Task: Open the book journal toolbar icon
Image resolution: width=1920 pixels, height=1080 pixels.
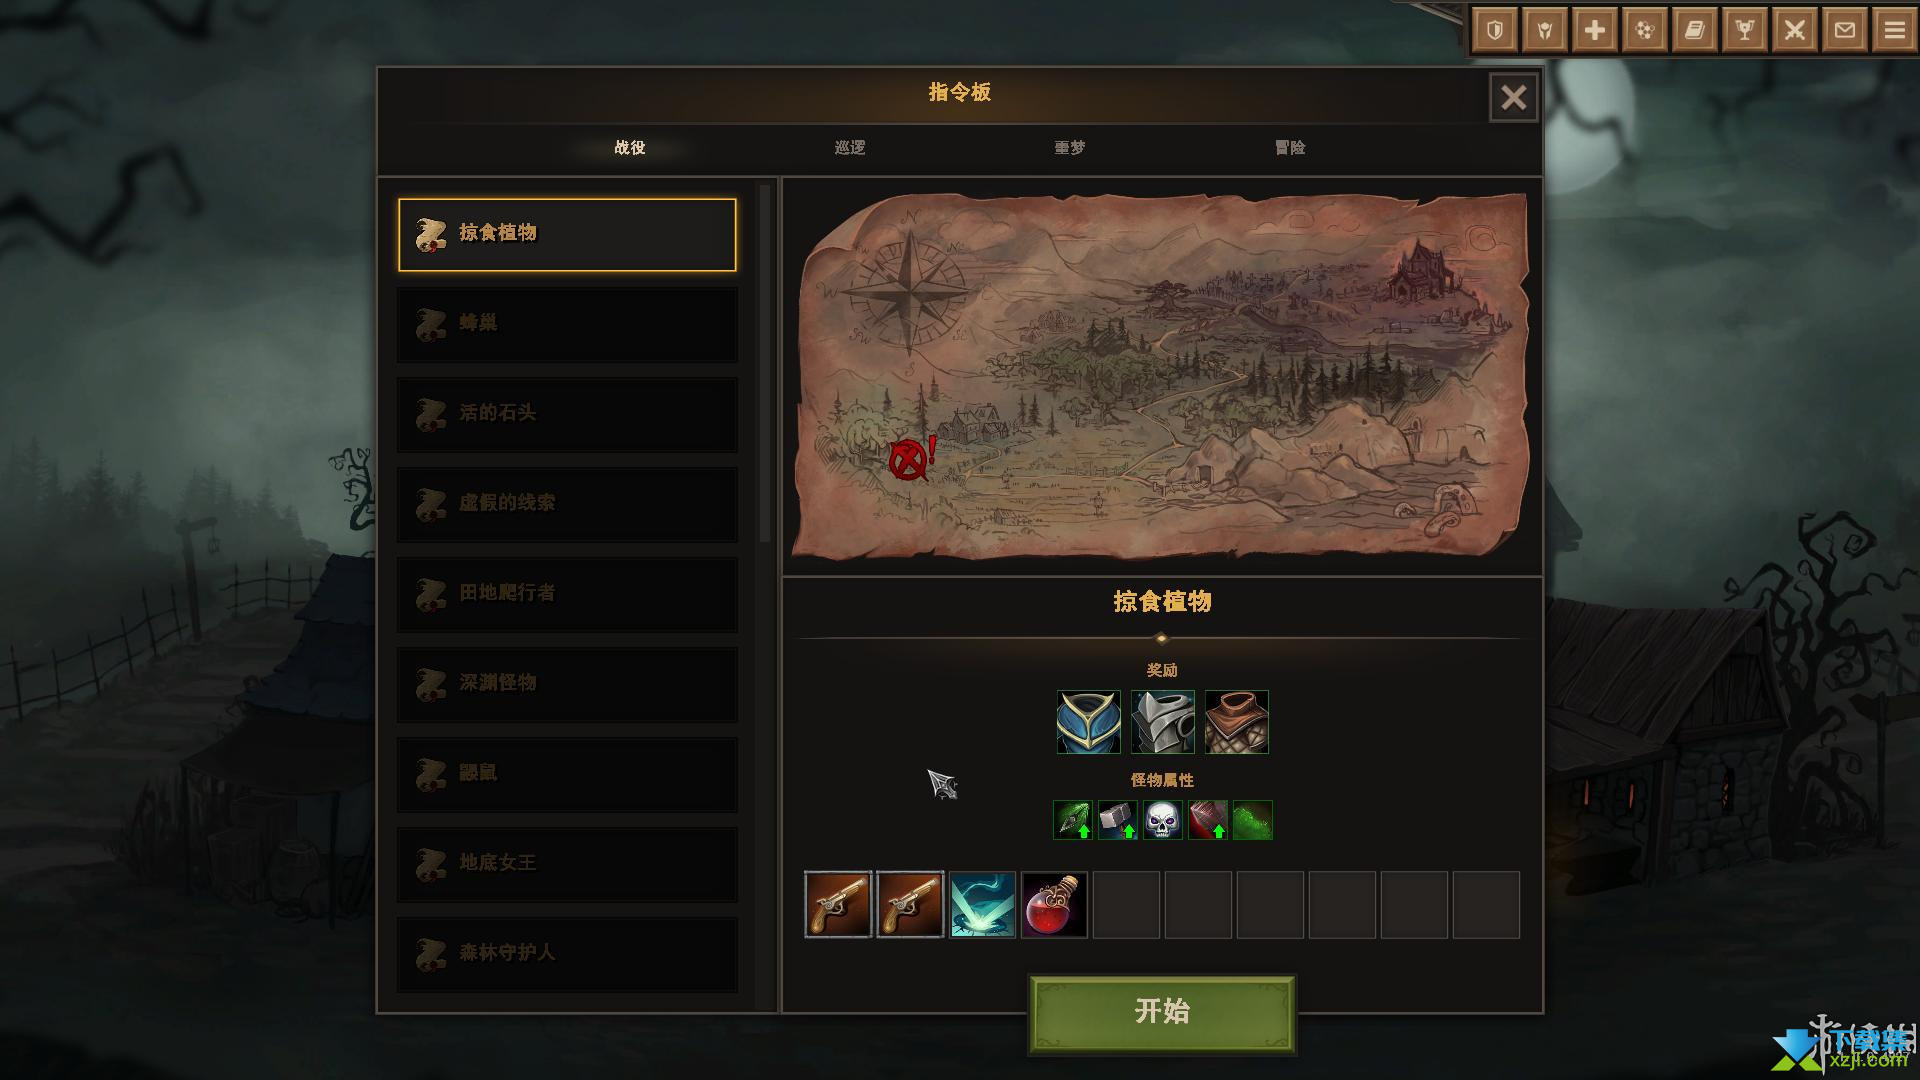Action: point(1695,30)
